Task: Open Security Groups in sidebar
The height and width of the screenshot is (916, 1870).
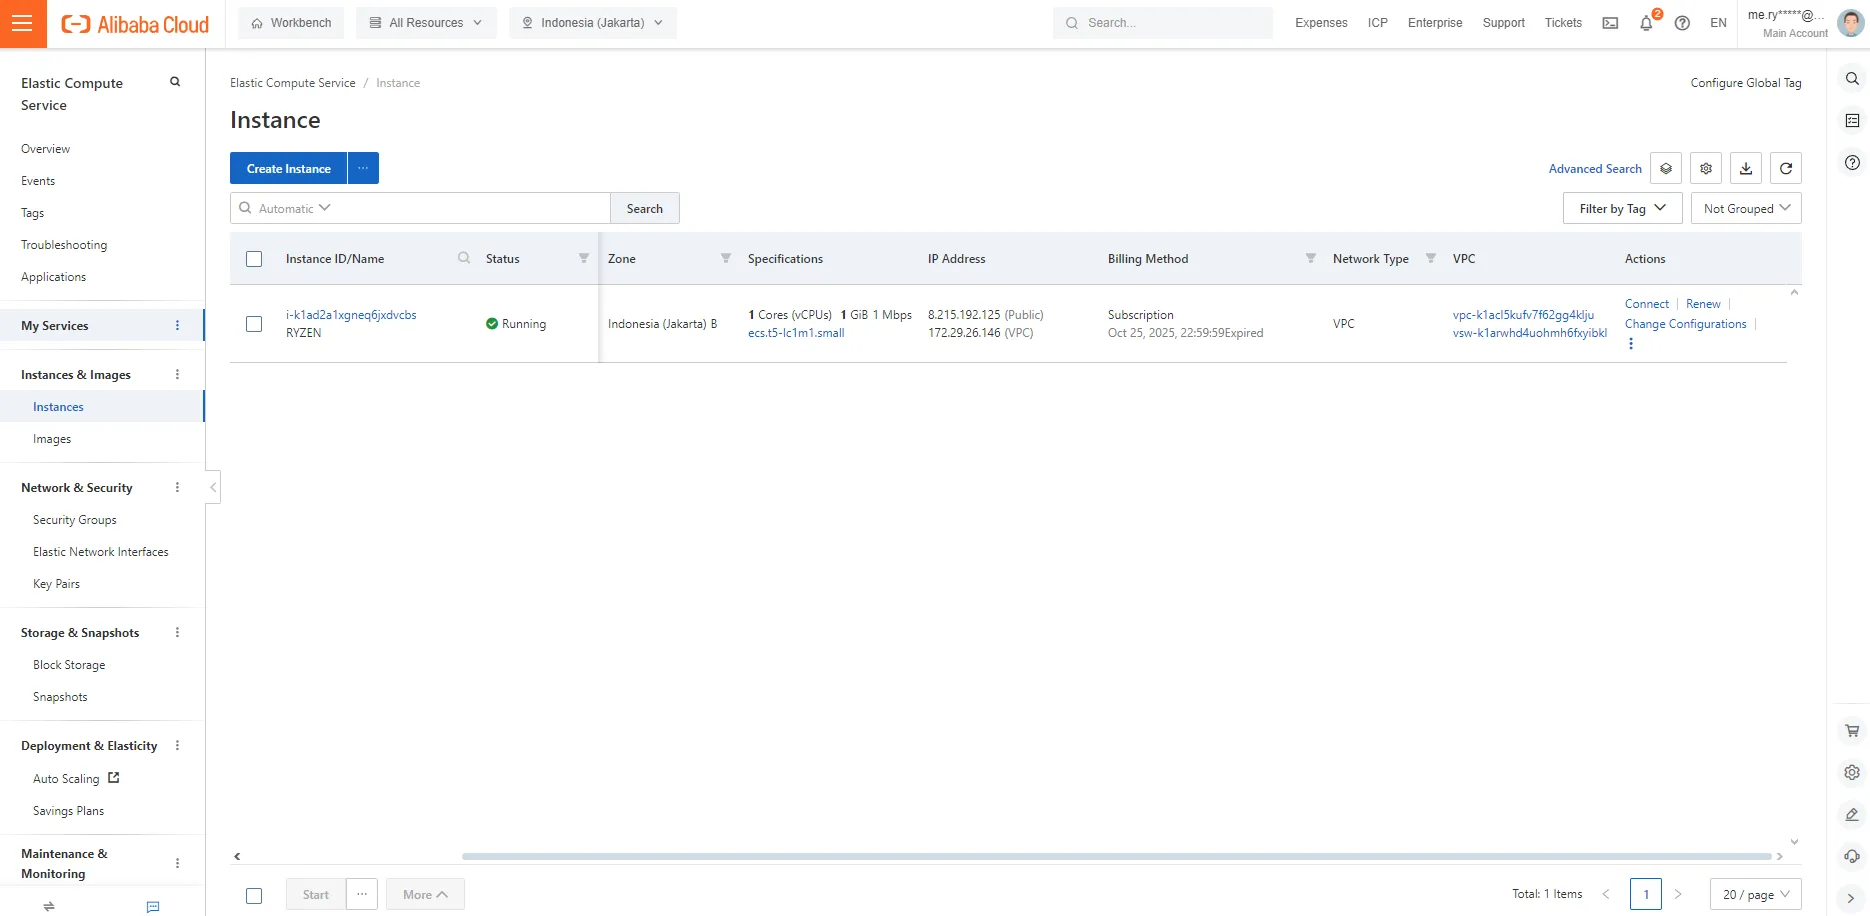Action: (x=75, y=520)
